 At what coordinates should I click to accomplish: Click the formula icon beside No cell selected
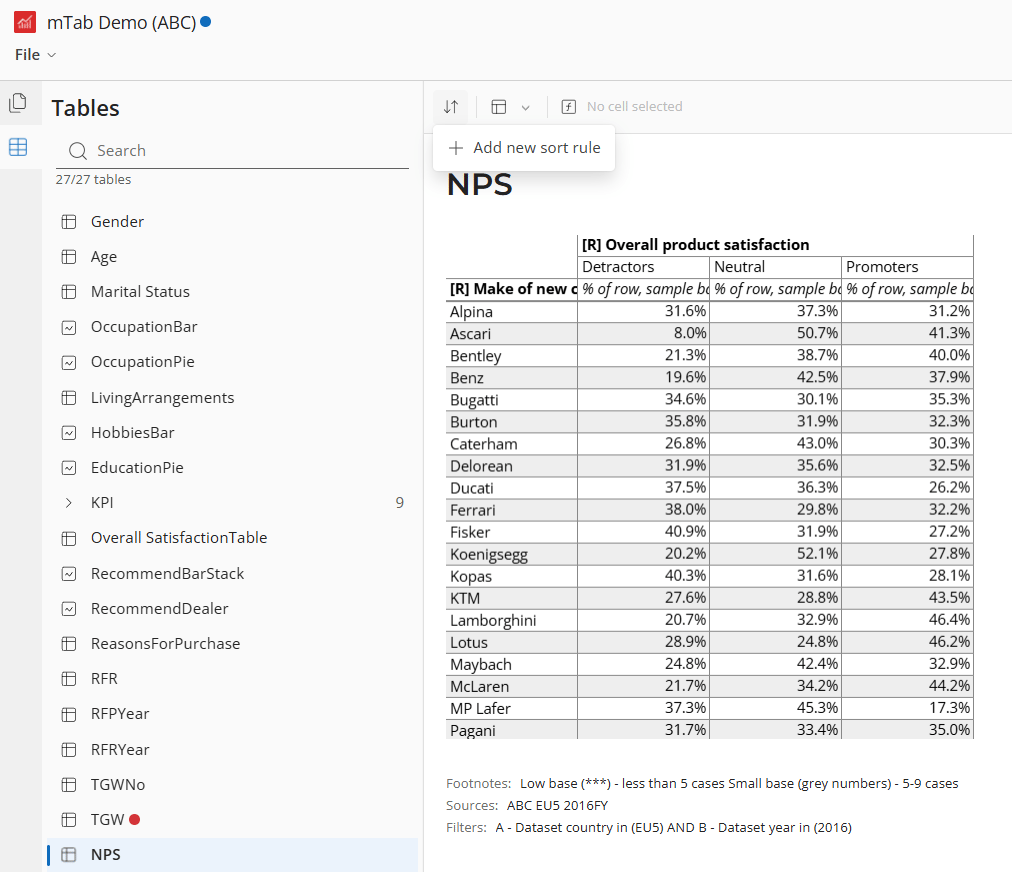[569, 107]
